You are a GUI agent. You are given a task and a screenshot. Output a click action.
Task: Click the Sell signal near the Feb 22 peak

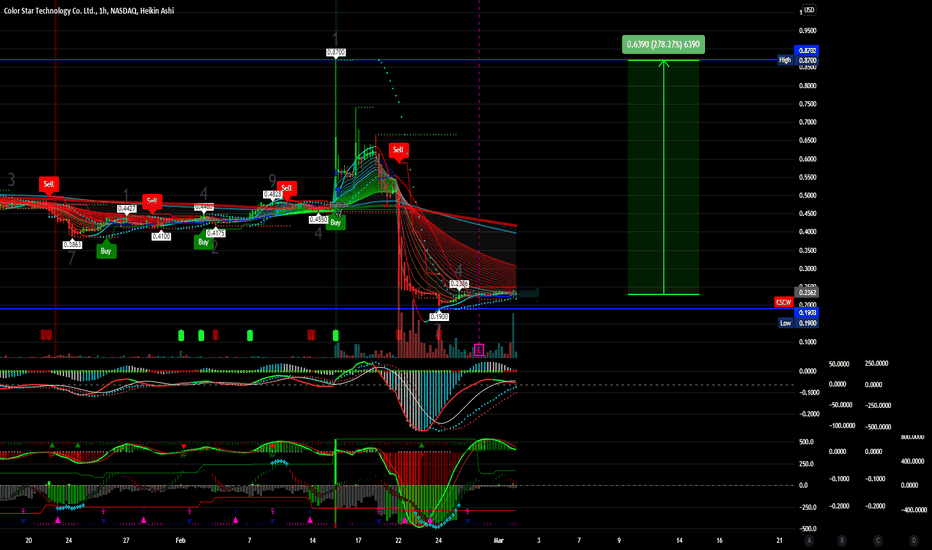click(x=398, y=150)
